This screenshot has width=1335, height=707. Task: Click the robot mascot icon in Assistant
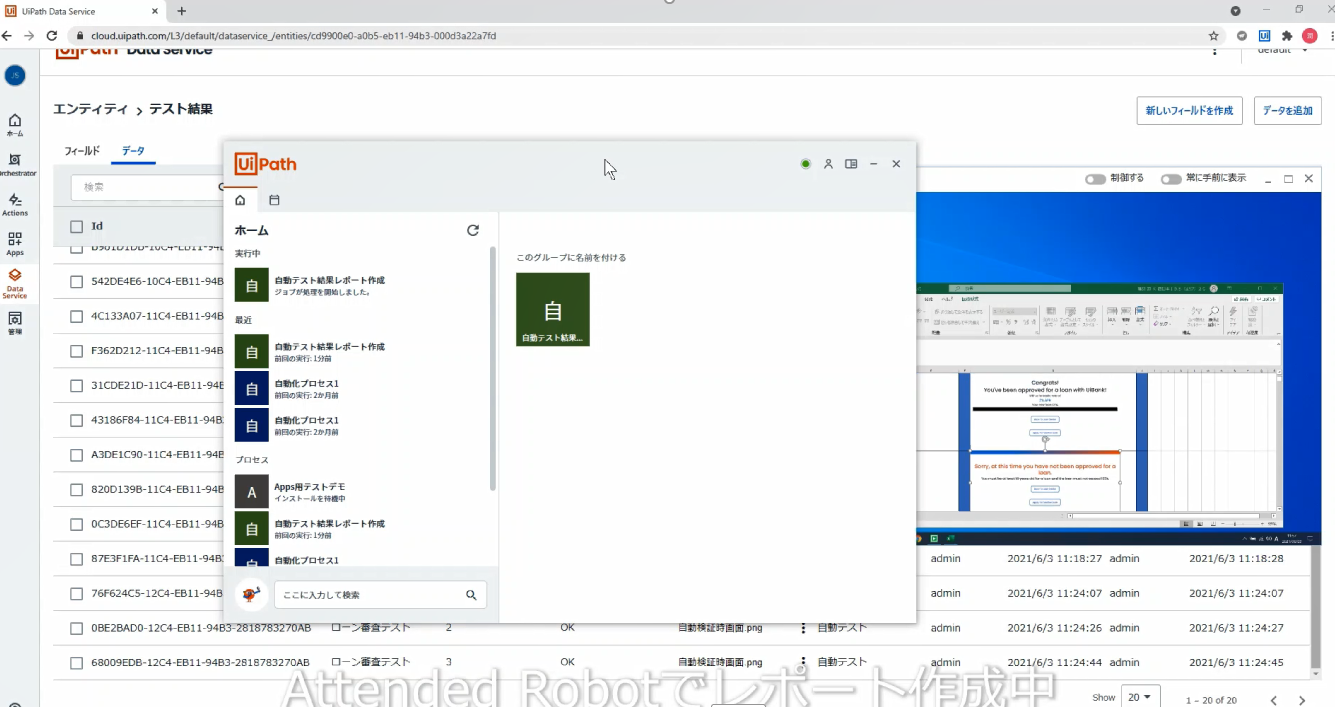click(x=252, y=594)
